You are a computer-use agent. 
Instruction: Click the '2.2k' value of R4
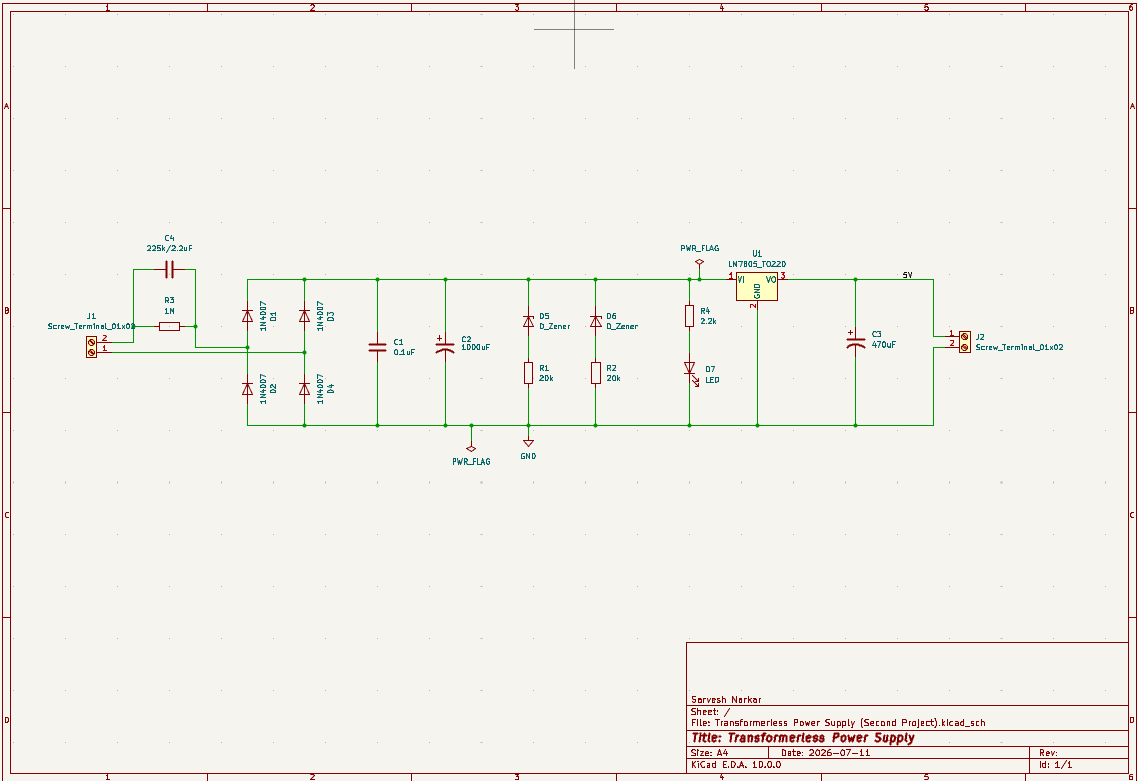click(x=708, y=321)
